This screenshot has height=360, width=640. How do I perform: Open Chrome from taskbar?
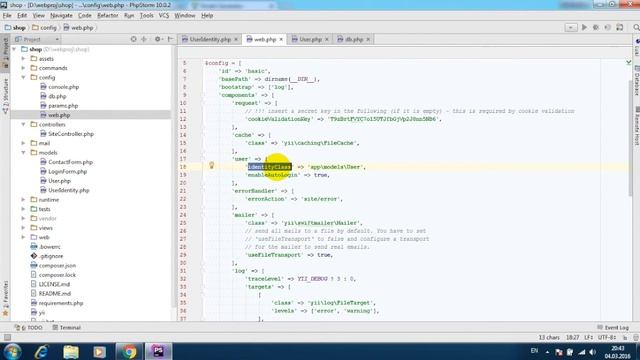tap(129, 351)
